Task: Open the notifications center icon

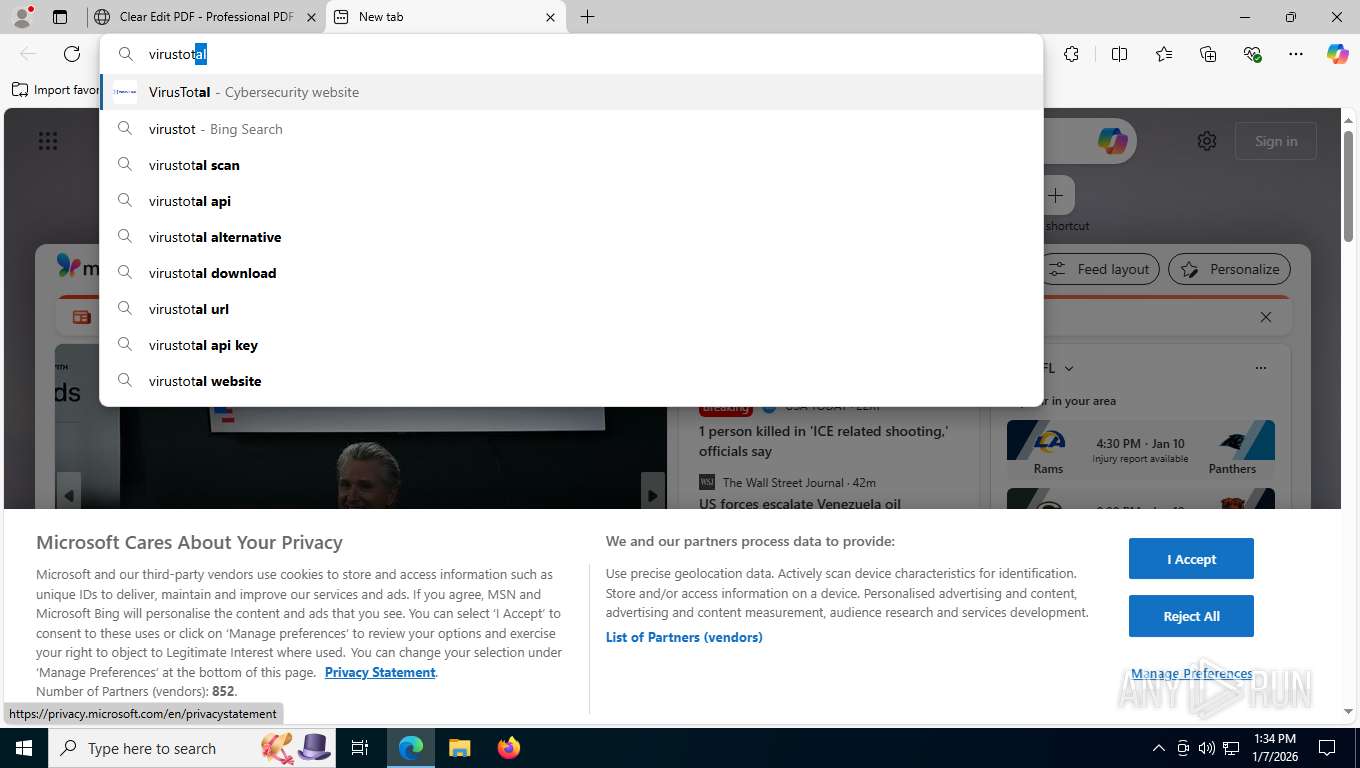Action: [1327, 748]
